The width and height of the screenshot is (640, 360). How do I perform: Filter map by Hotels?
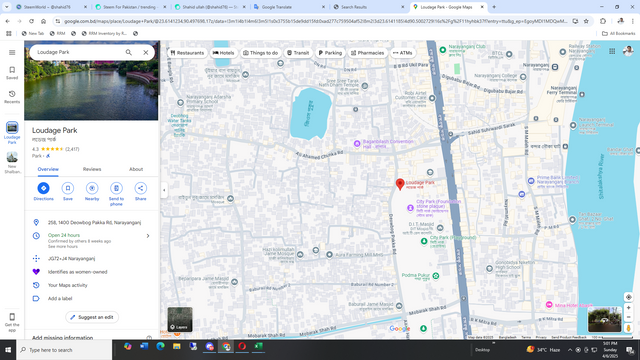click(223, 53)
